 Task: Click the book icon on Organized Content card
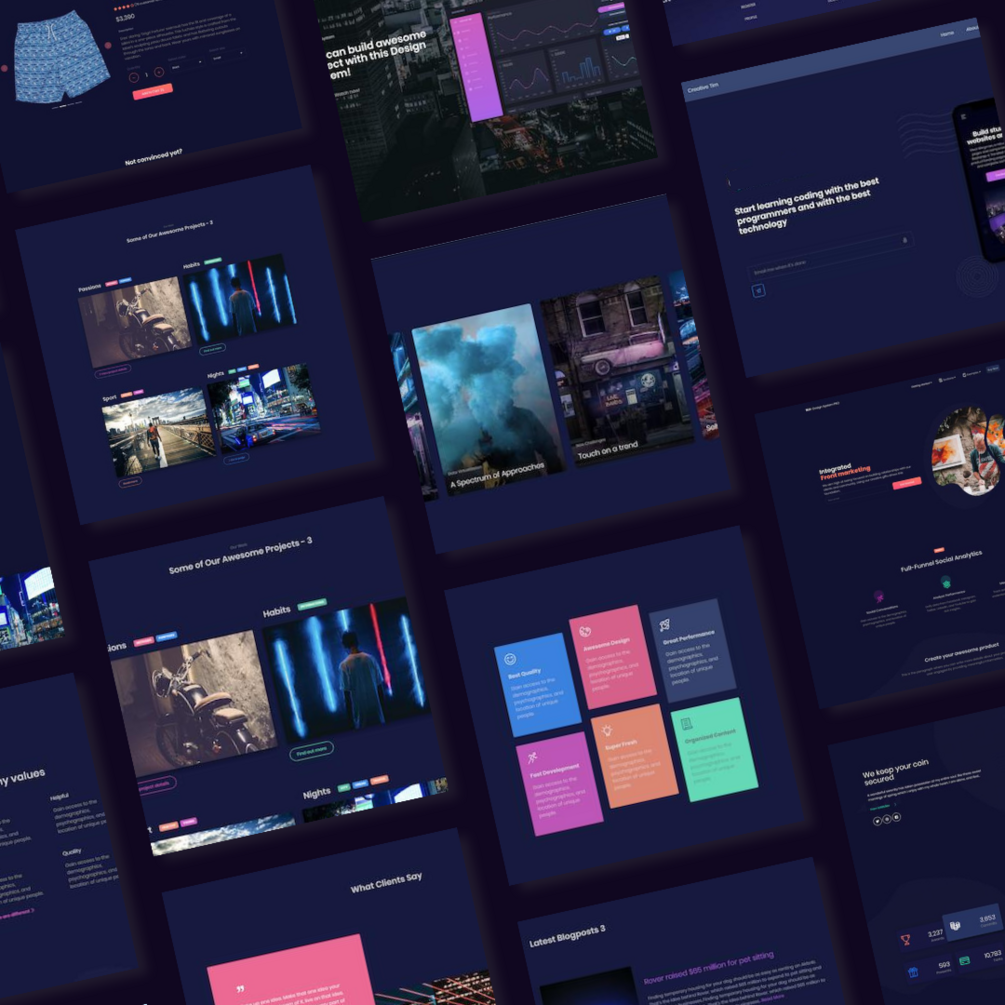click(686, 724)
